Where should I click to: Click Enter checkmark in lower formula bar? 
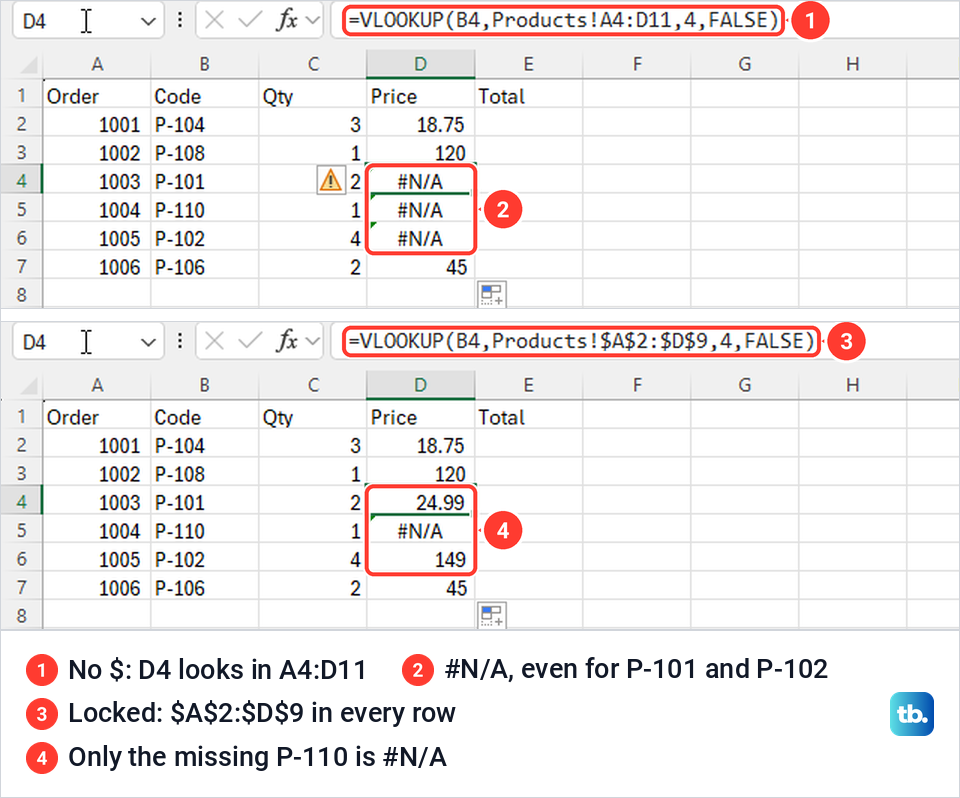[x=250, y=341]
